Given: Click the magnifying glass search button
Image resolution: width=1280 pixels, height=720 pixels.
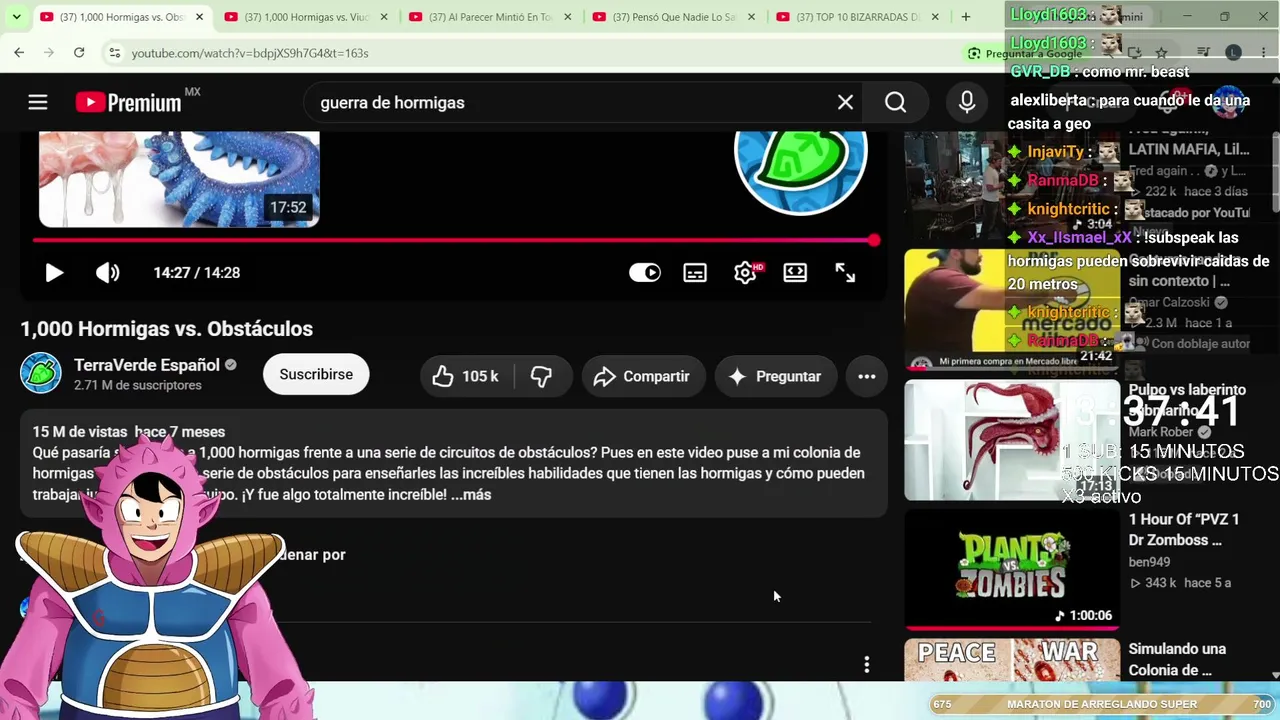Looking at the screenshot, I should click(x=895, y=102).
